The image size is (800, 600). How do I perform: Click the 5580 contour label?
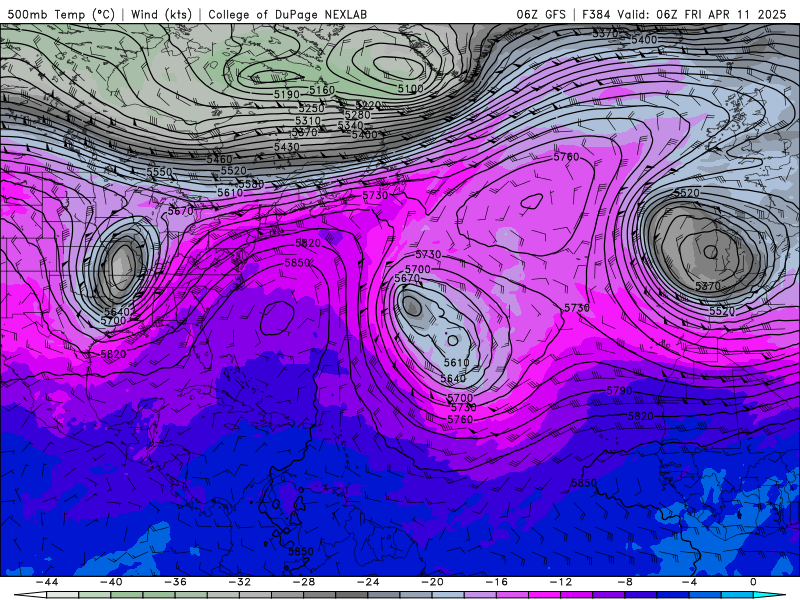[251, 184]
